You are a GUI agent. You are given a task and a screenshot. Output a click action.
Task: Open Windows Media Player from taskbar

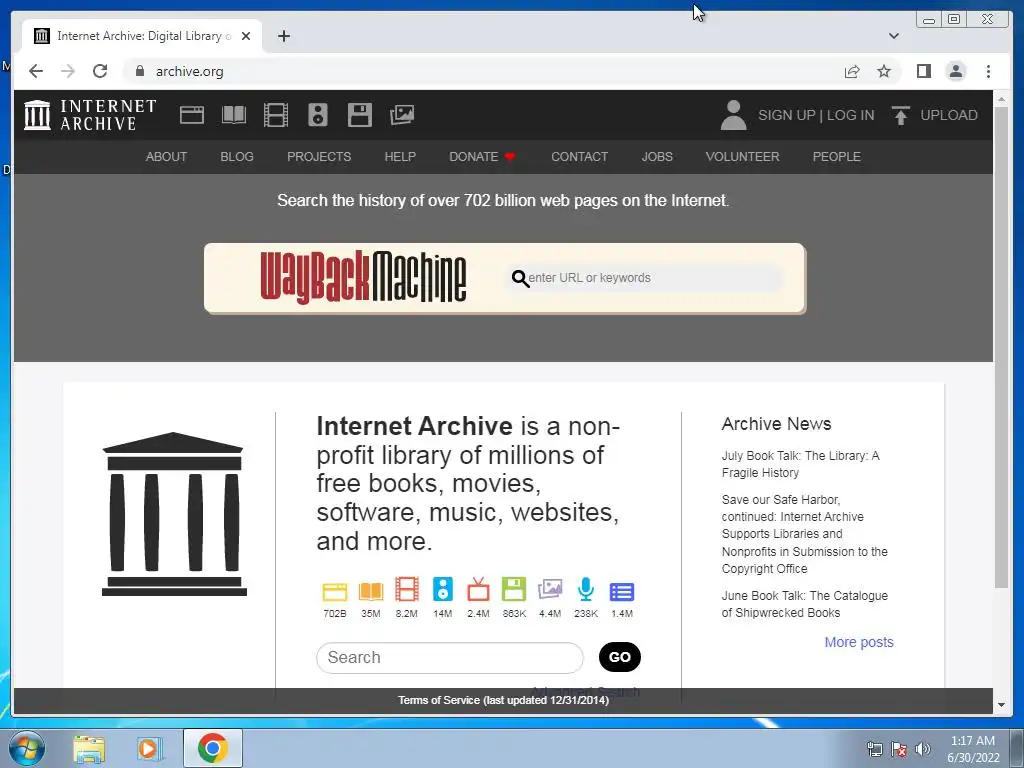(x=149, y=748)
